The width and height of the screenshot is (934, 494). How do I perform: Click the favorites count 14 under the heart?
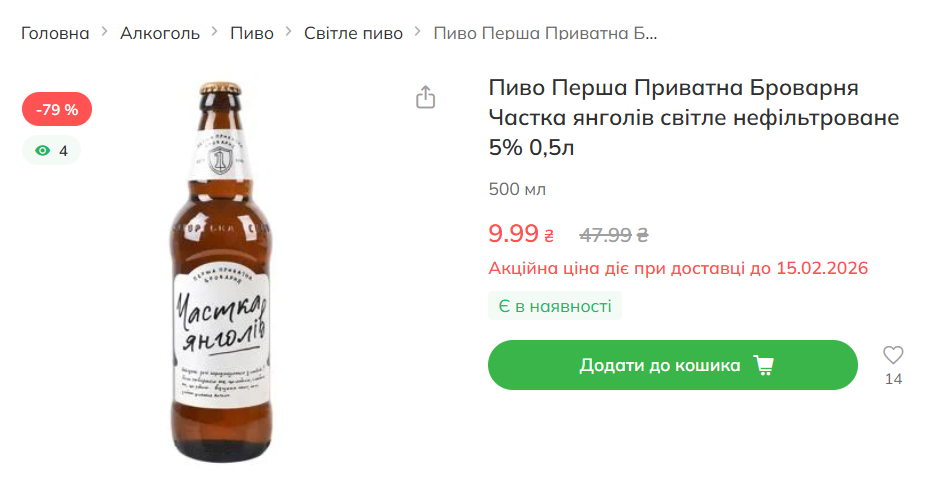pyautogui.click(x=893, y=379)
